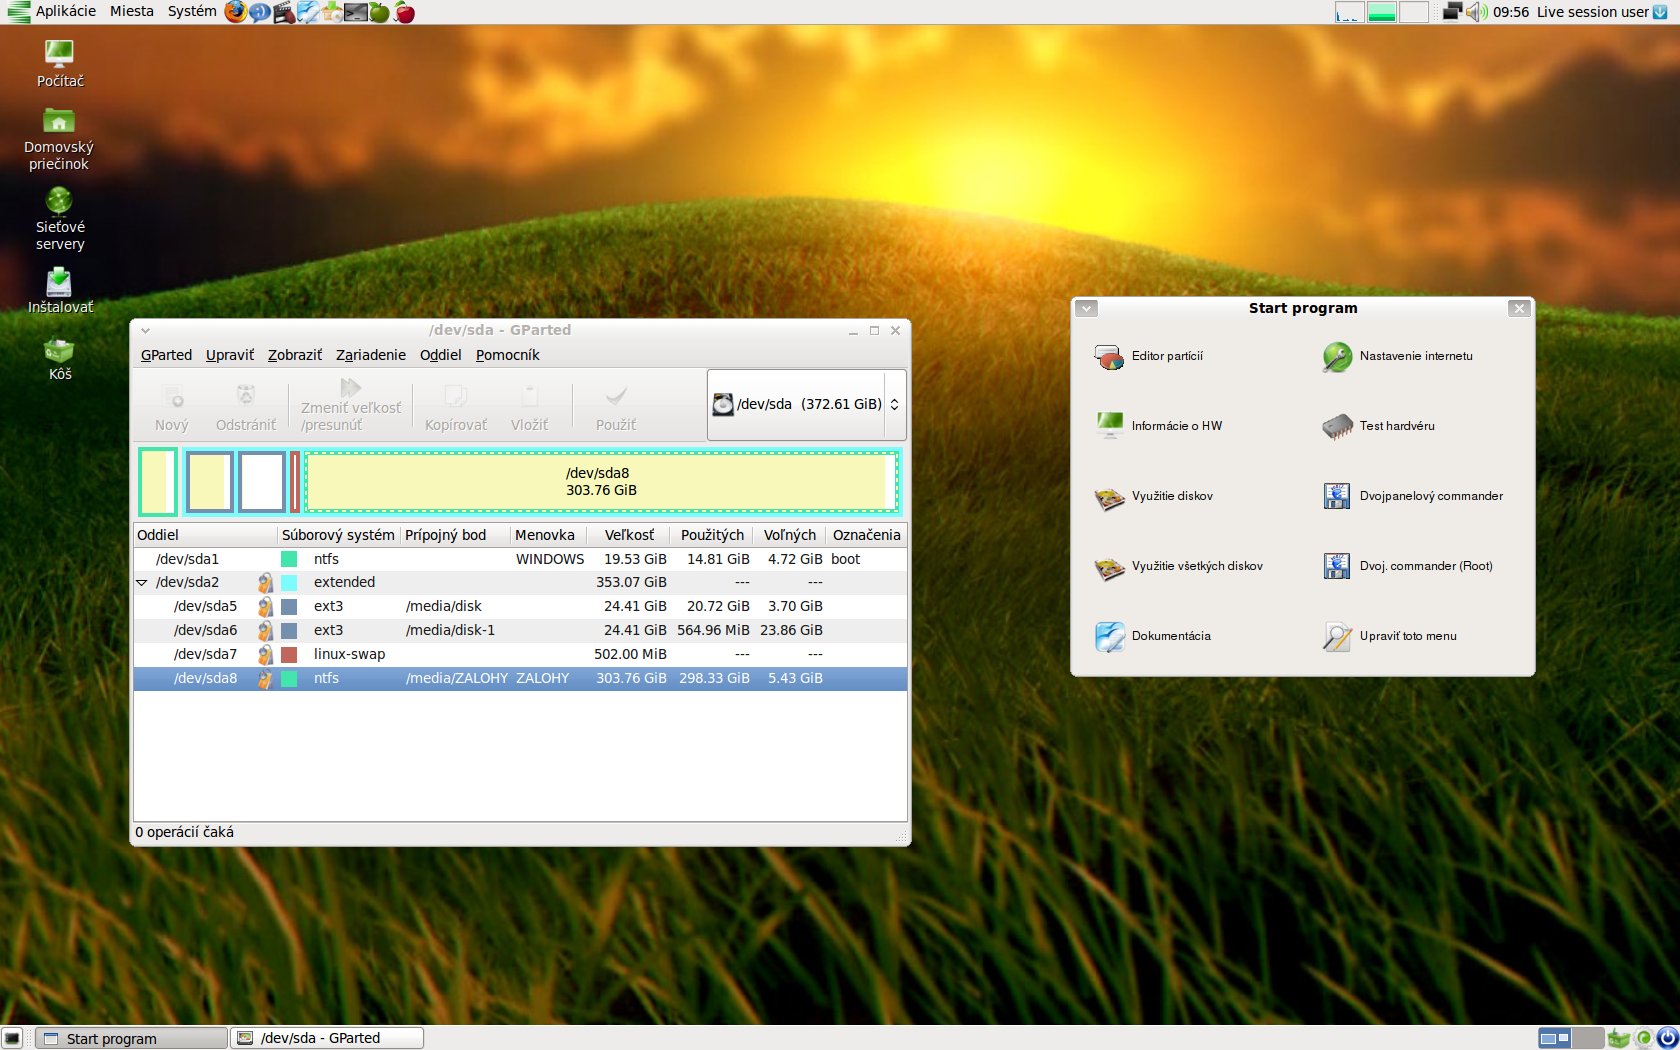Screen dimensions: 1680x1050
Task: Switch to /dev/sda - GParted taskbar button
Action: (x=327, y=1038)
